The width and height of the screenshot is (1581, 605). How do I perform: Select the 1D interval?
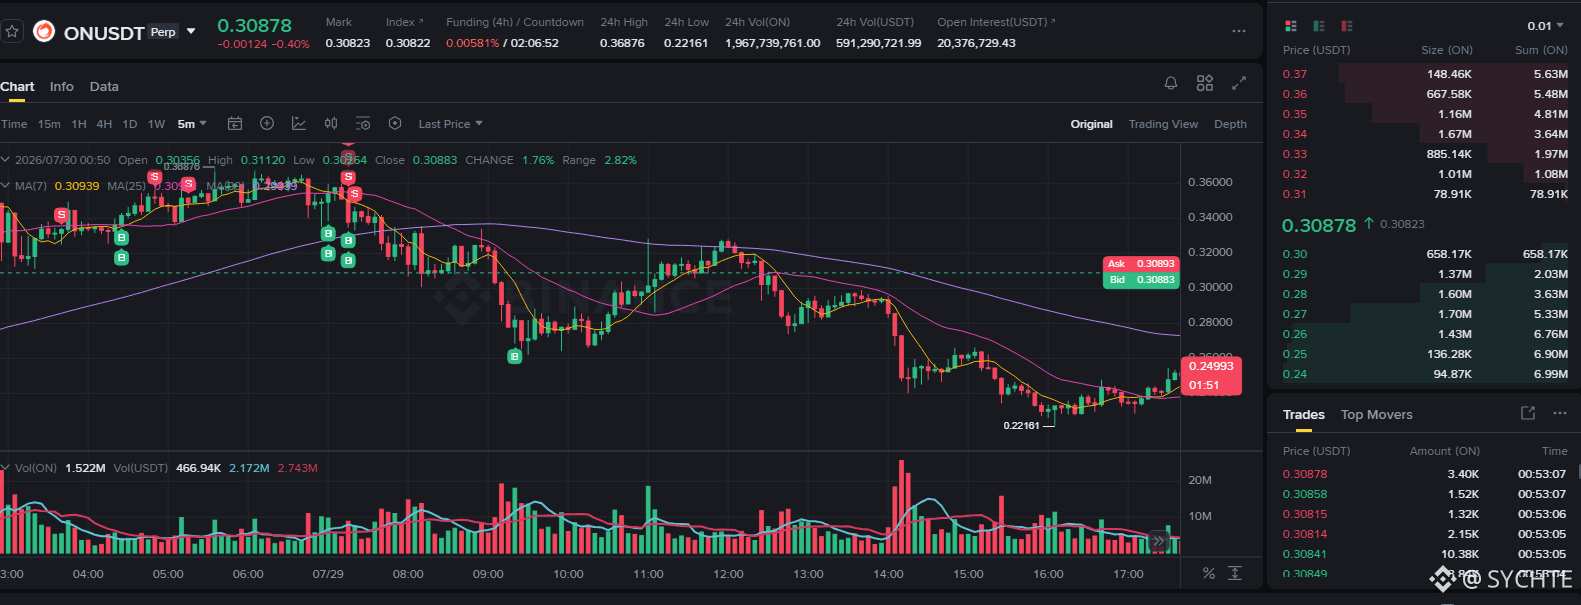[x=129, y=124]
